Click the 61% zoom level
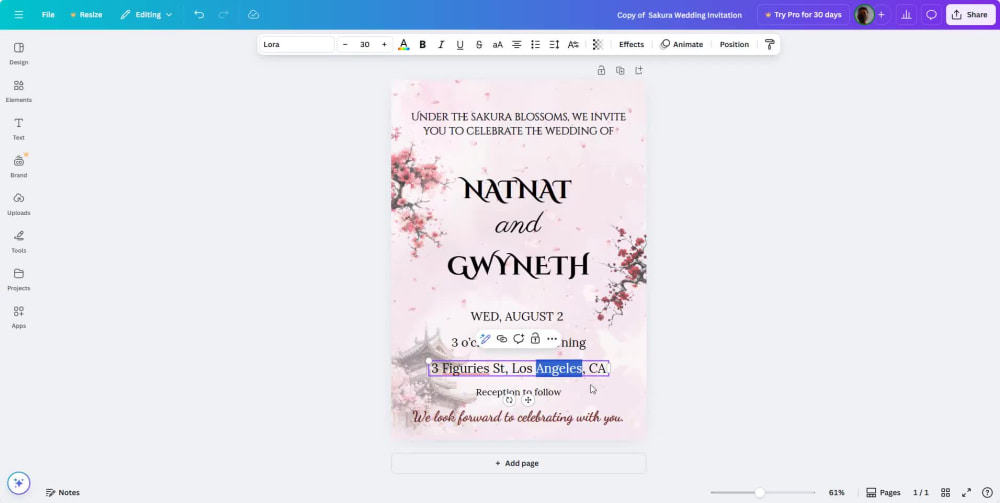Screen dimensions: 1000x503 (x=836, y=492)
